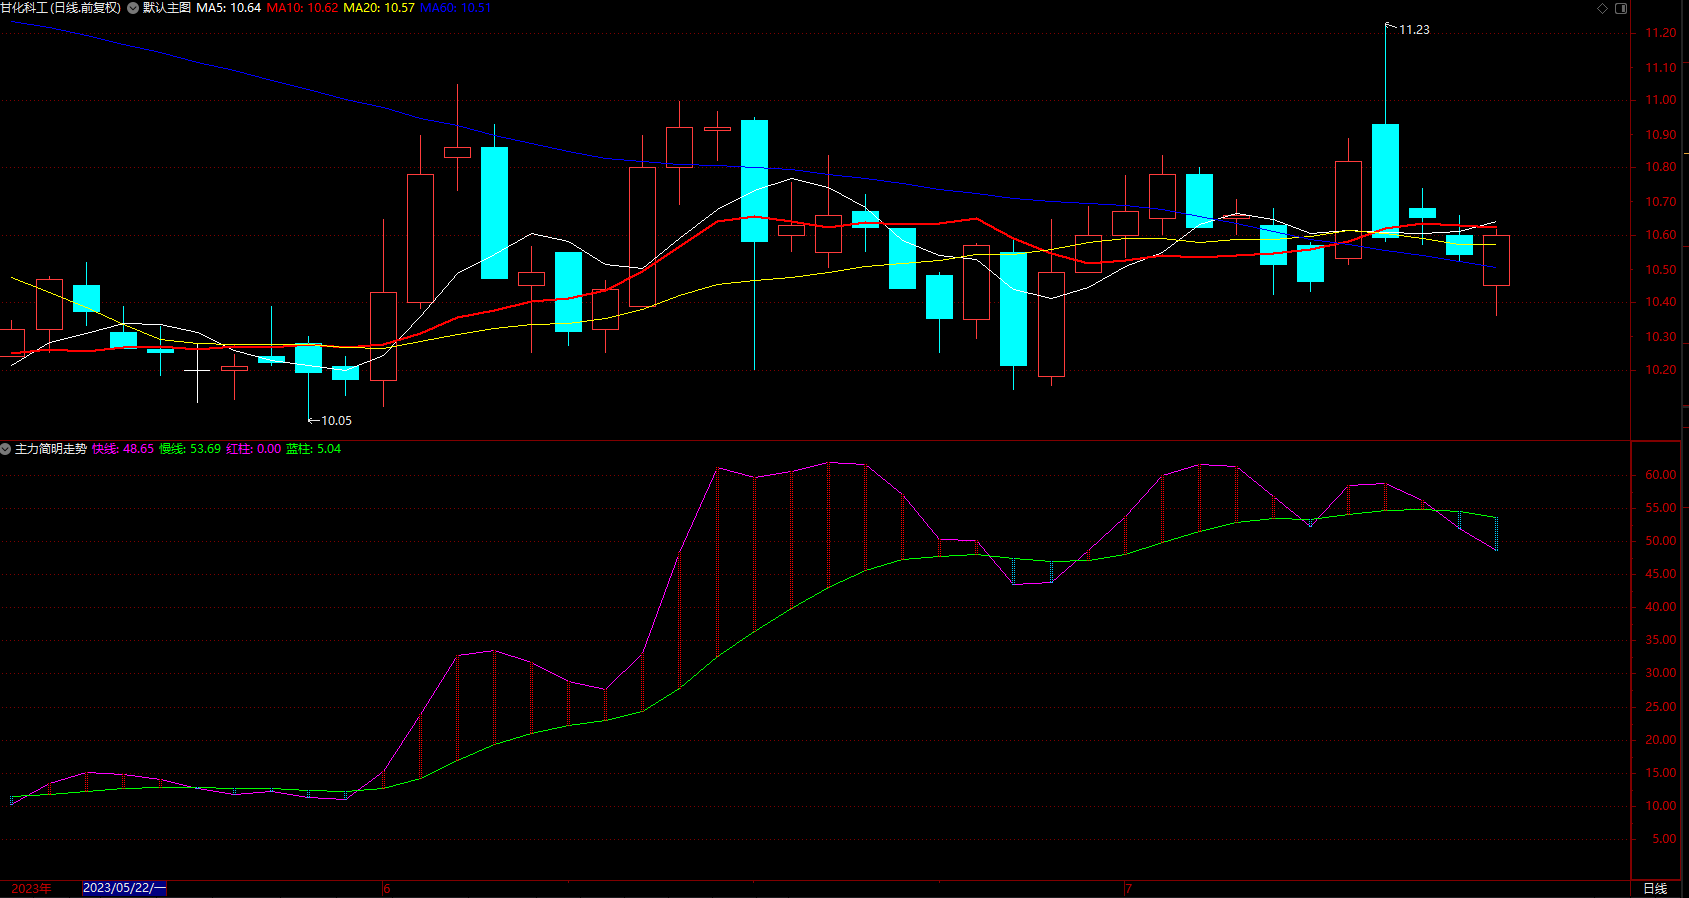Click the 蓝柱 blue bar value label
The width and height of the screenshot is (1689, 898).
click(313, 449)
